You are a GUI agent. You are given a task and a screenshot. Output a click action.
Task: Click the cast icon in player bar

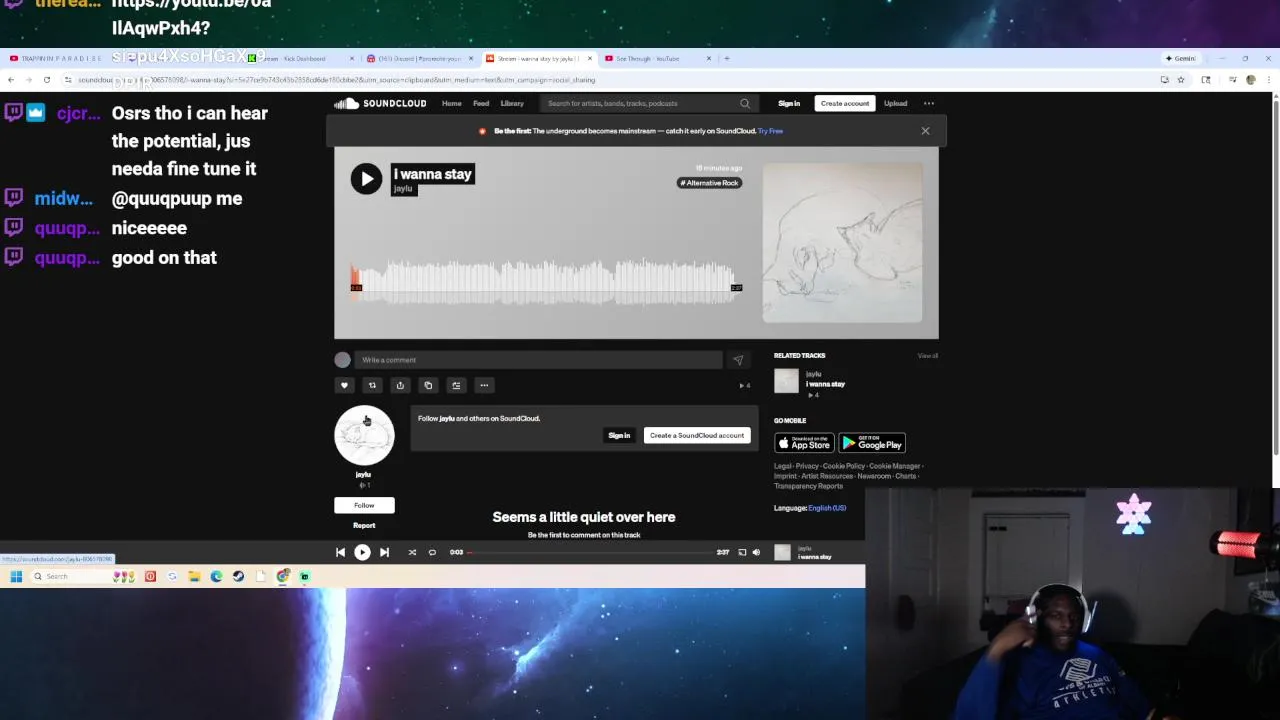[x=742, y=552]
